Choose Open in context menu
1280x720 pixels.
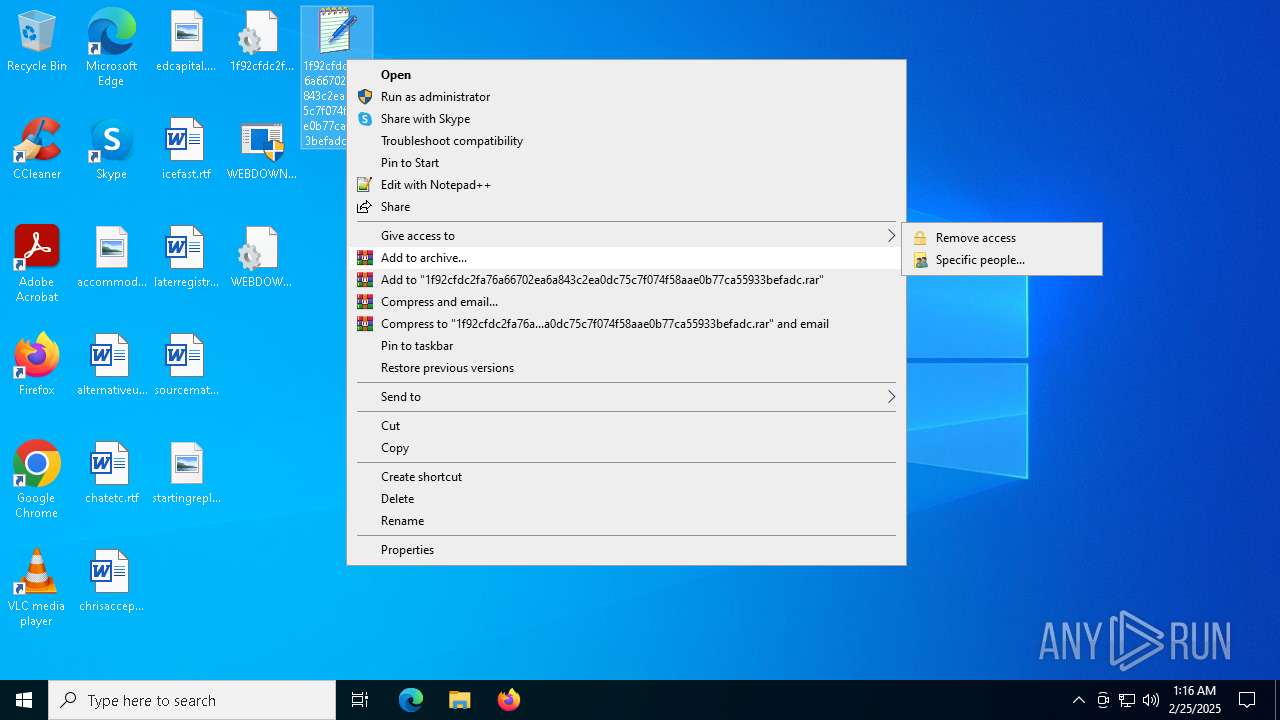(626, 75)
